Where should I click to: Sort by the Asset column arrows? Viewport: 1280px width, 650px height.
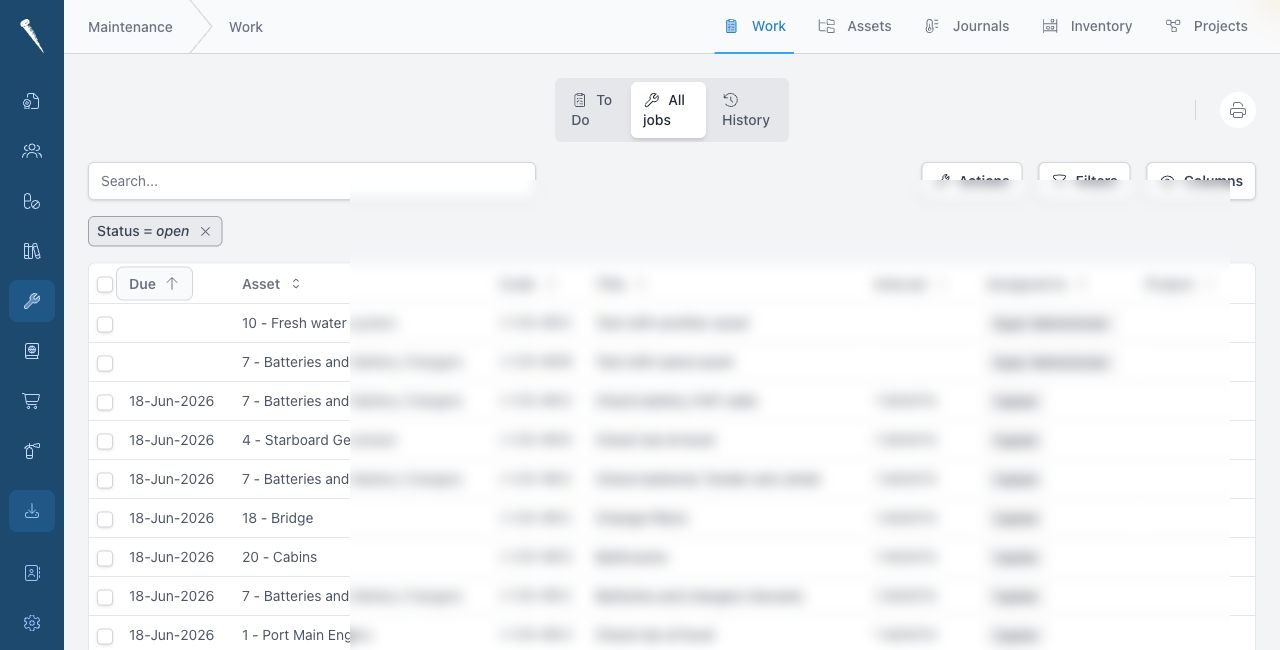coord(296,284)
